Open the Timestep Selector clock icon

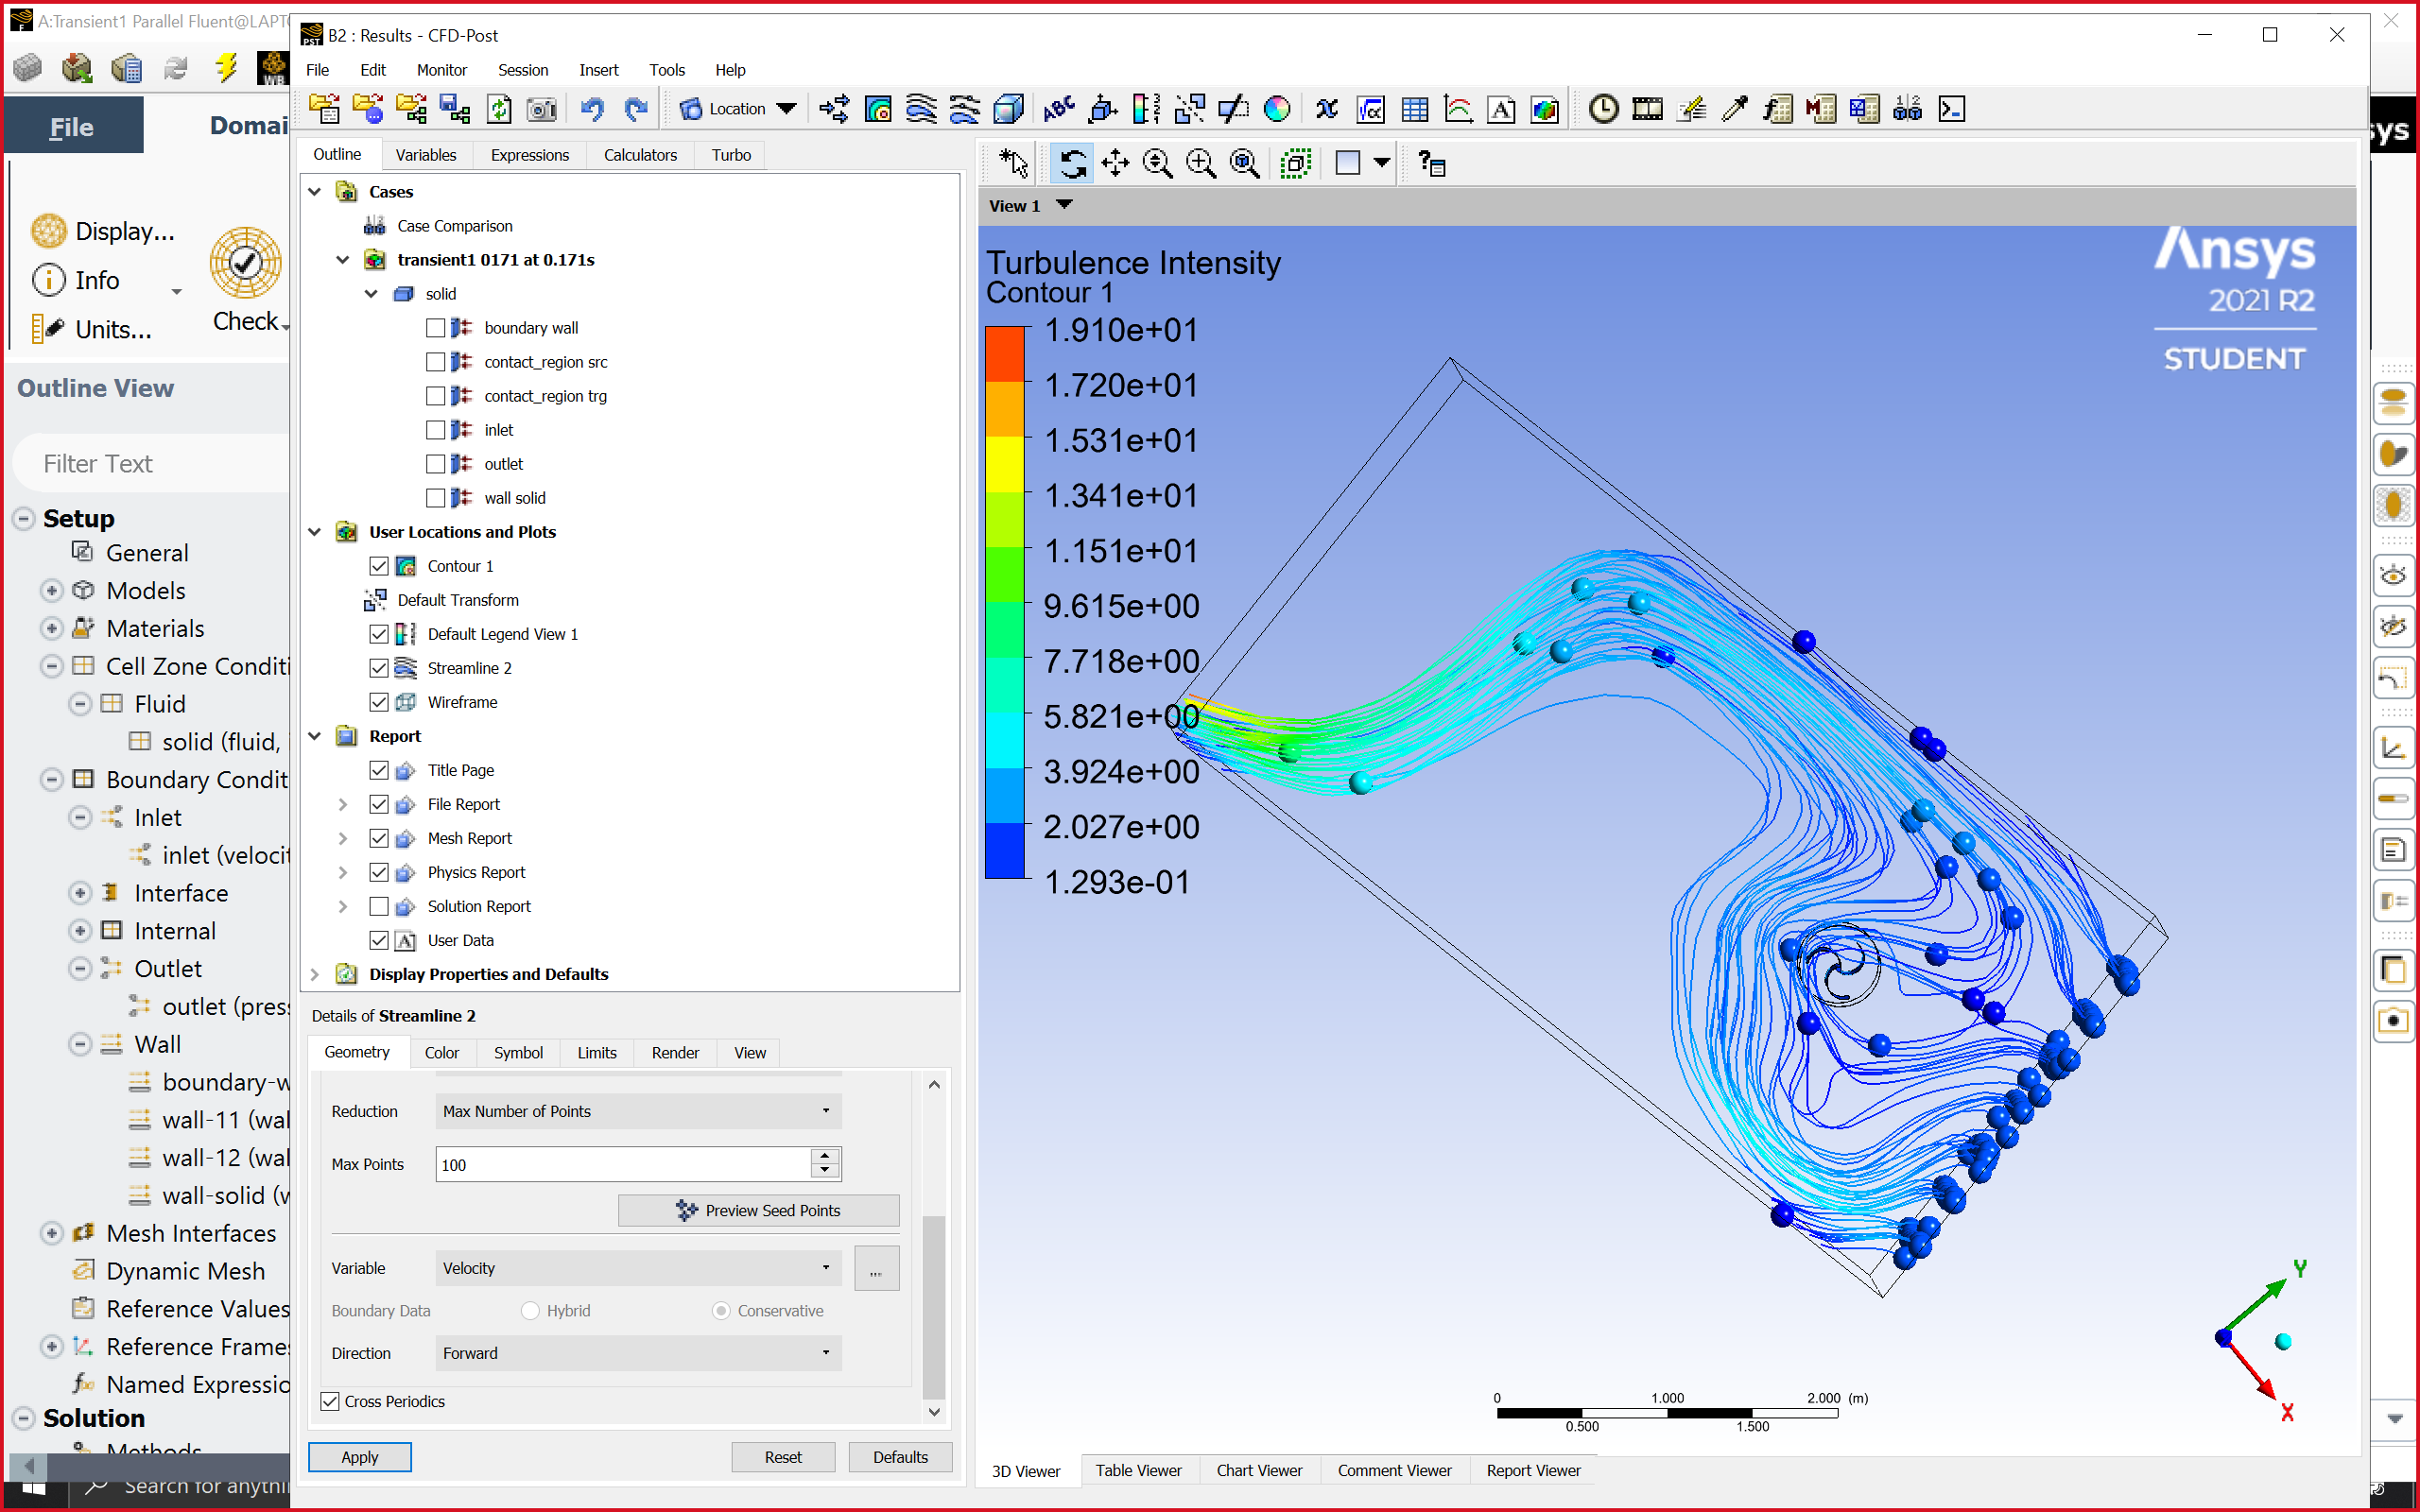tap(1603, 109)
